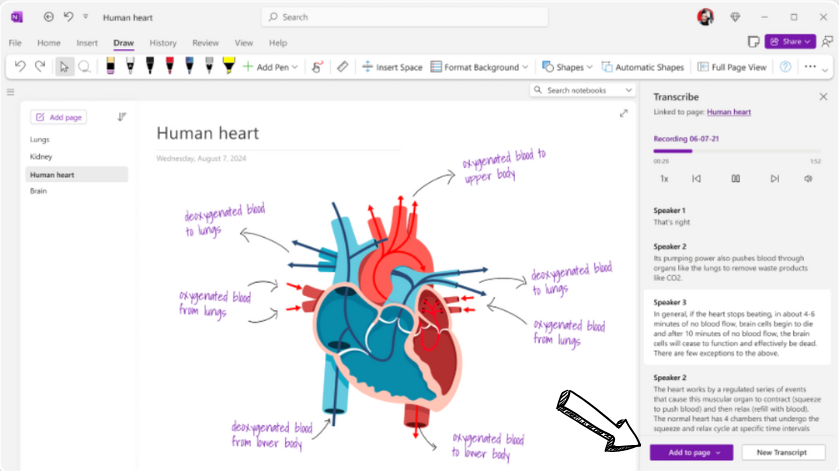Select the blue pen

[x=189, y=66]
